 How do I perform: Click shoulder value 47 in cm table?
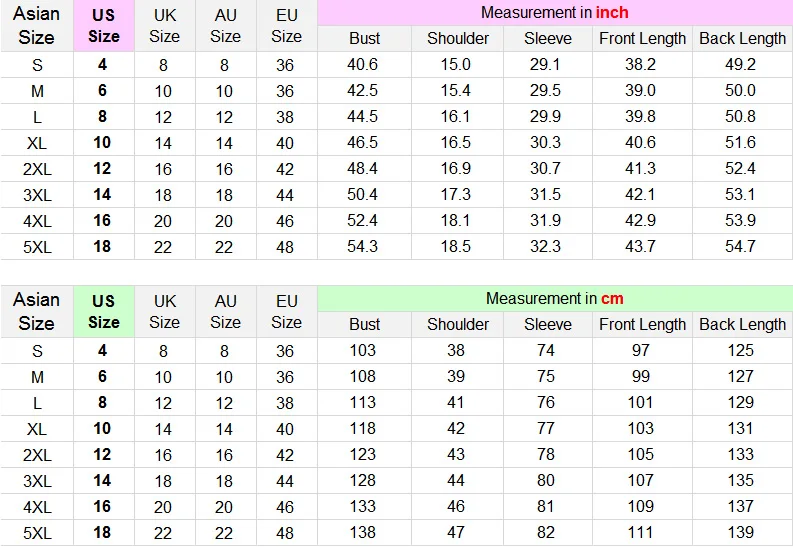[456, 532]
